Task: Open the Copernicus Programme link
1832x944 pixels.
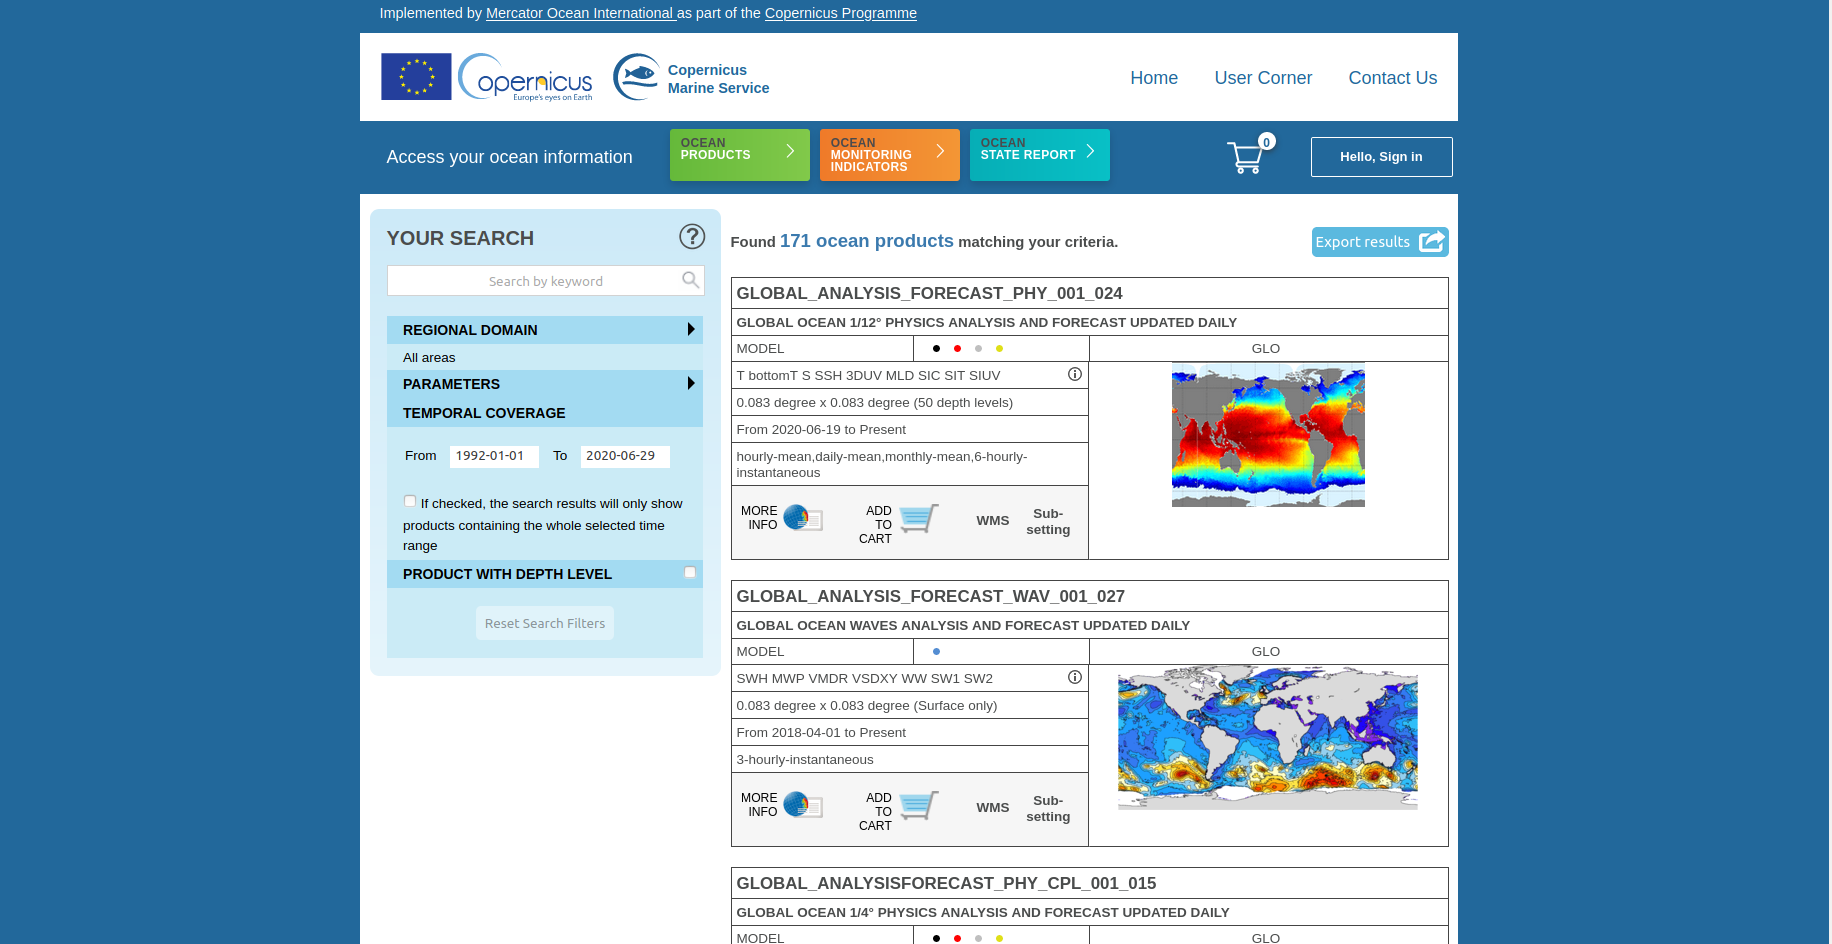Action: click(840, 13)
